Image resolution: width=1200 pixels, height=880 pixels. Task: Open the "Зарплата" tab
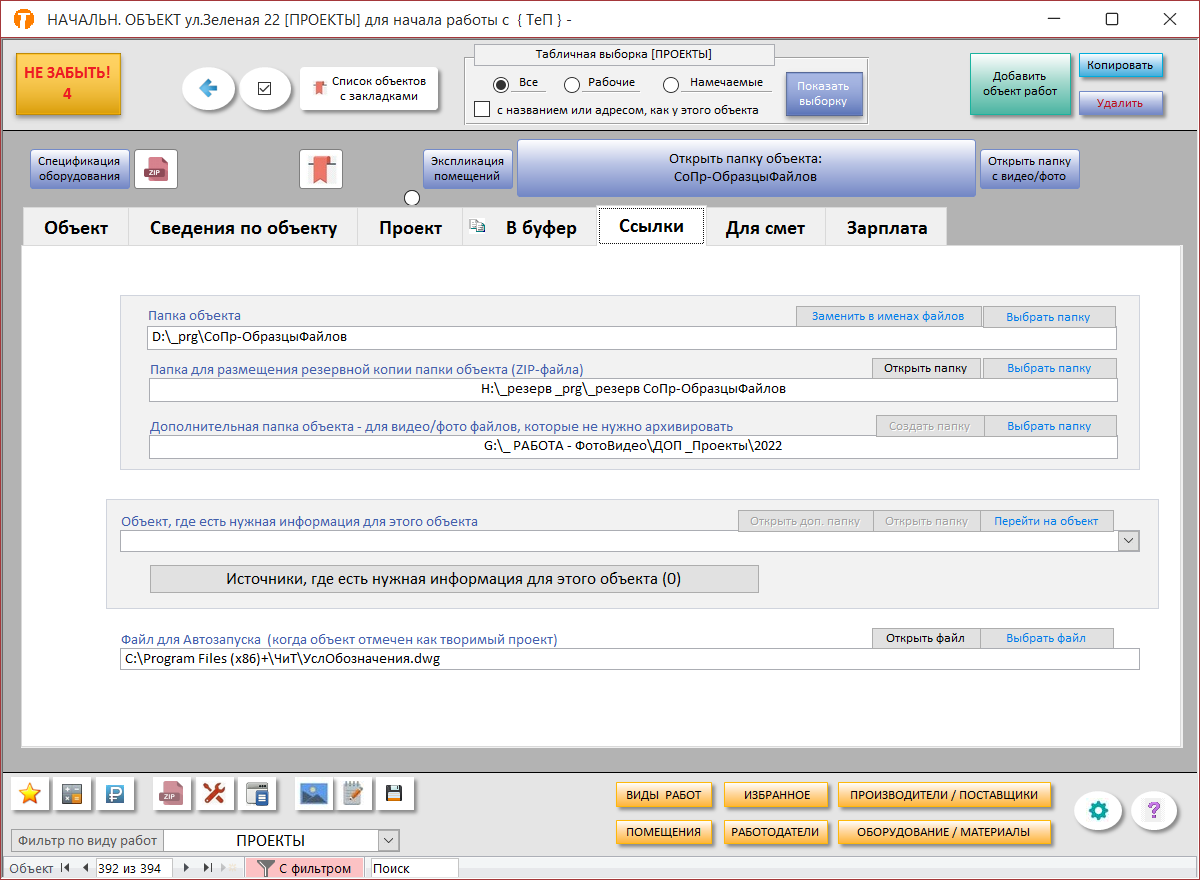point(886,227)
